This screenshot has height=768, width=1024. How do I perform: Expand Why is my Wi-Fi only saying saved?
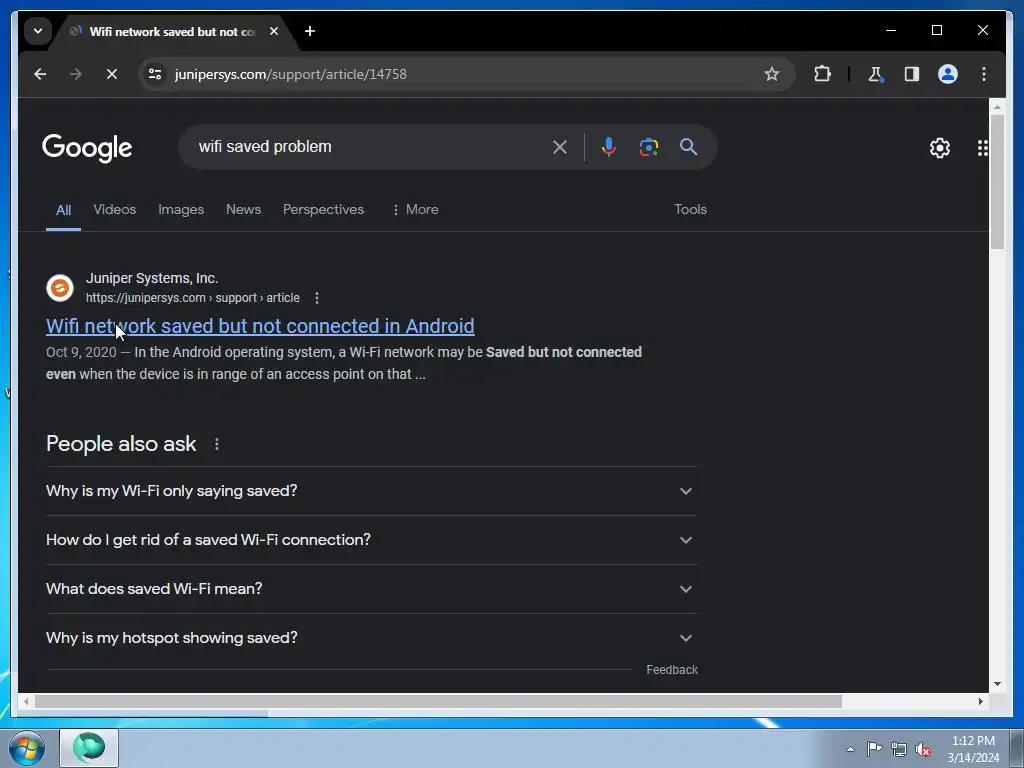point(371,491)
